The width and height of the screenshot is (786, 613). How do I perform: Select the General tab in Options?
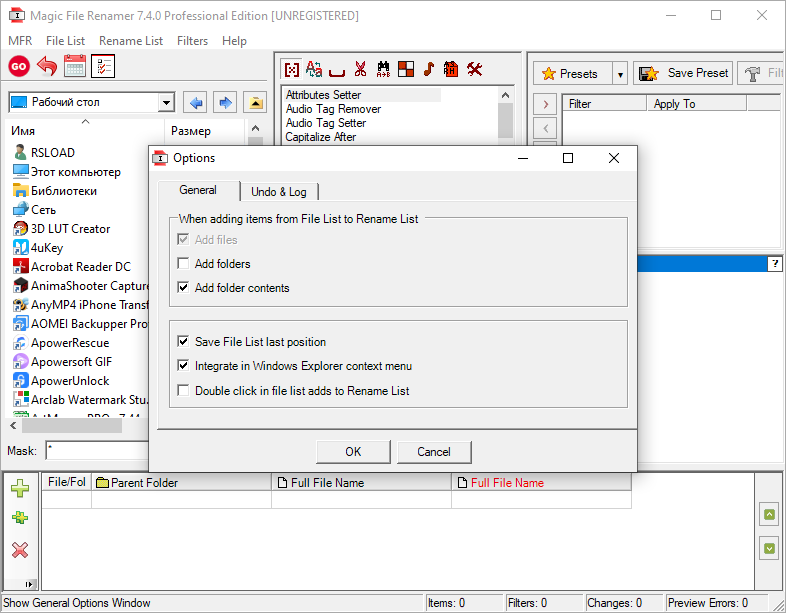click(x=198, y=190)
